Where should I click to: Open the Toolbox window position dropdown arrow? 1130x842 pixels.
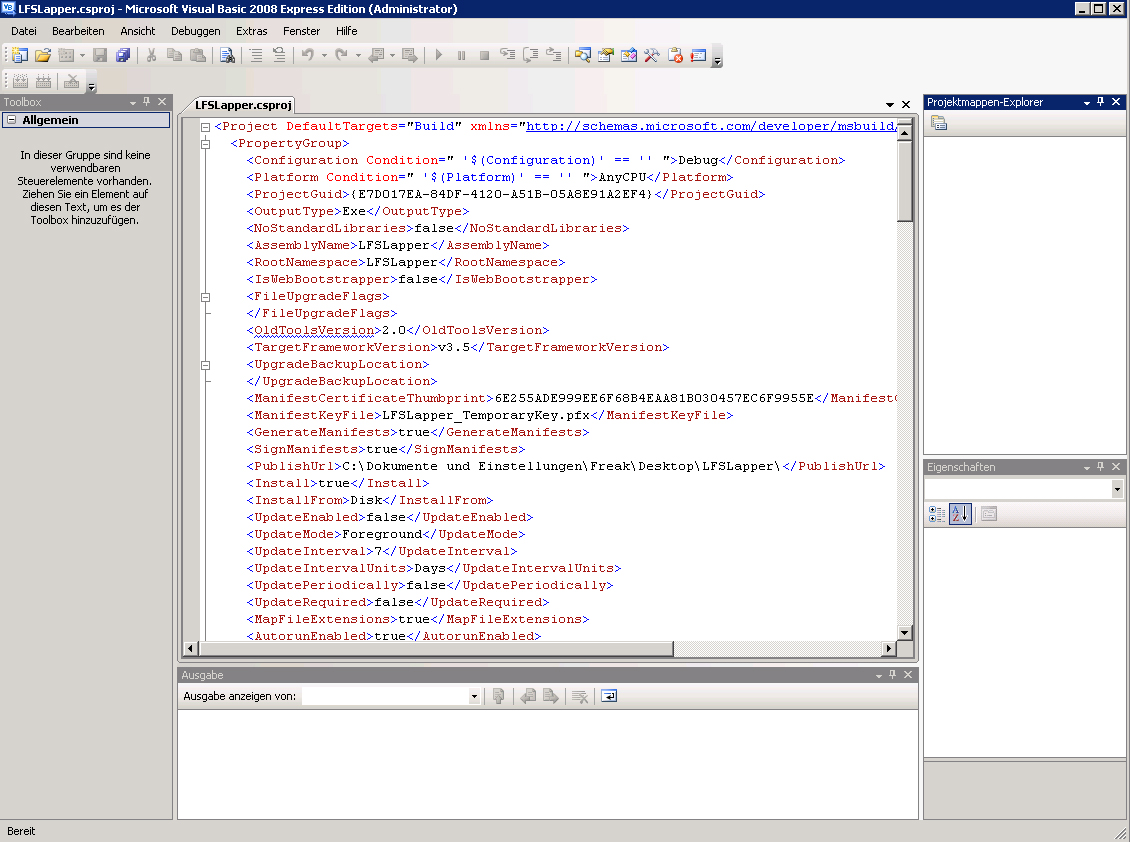[x=133, y=102]
